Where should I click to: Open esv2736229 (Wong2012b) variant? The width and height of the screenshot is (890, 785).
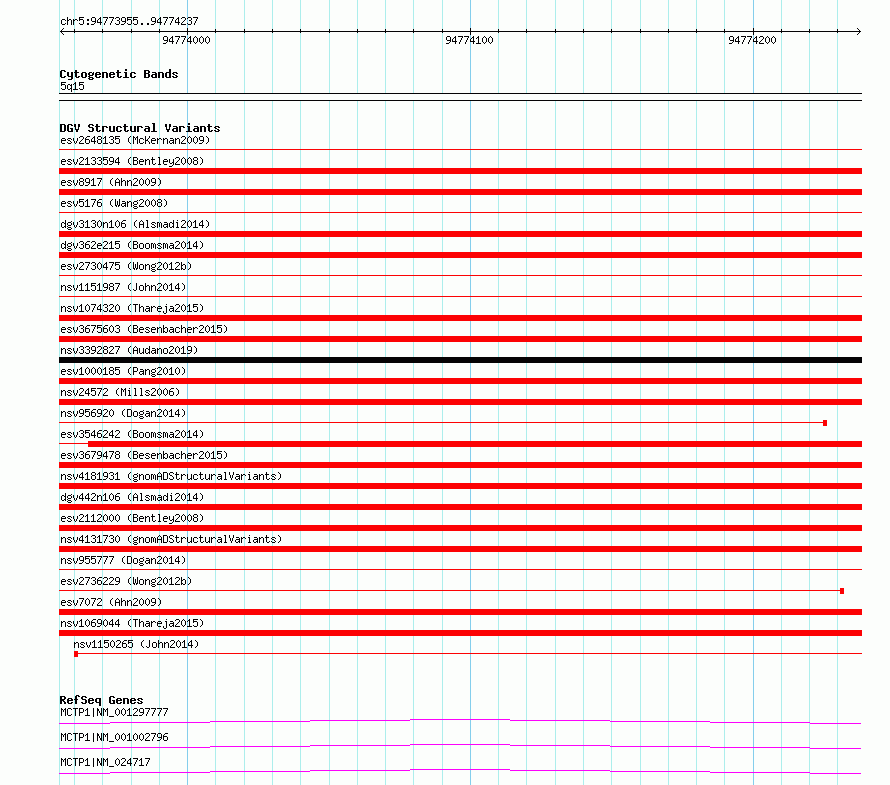(x=126, y=581)
